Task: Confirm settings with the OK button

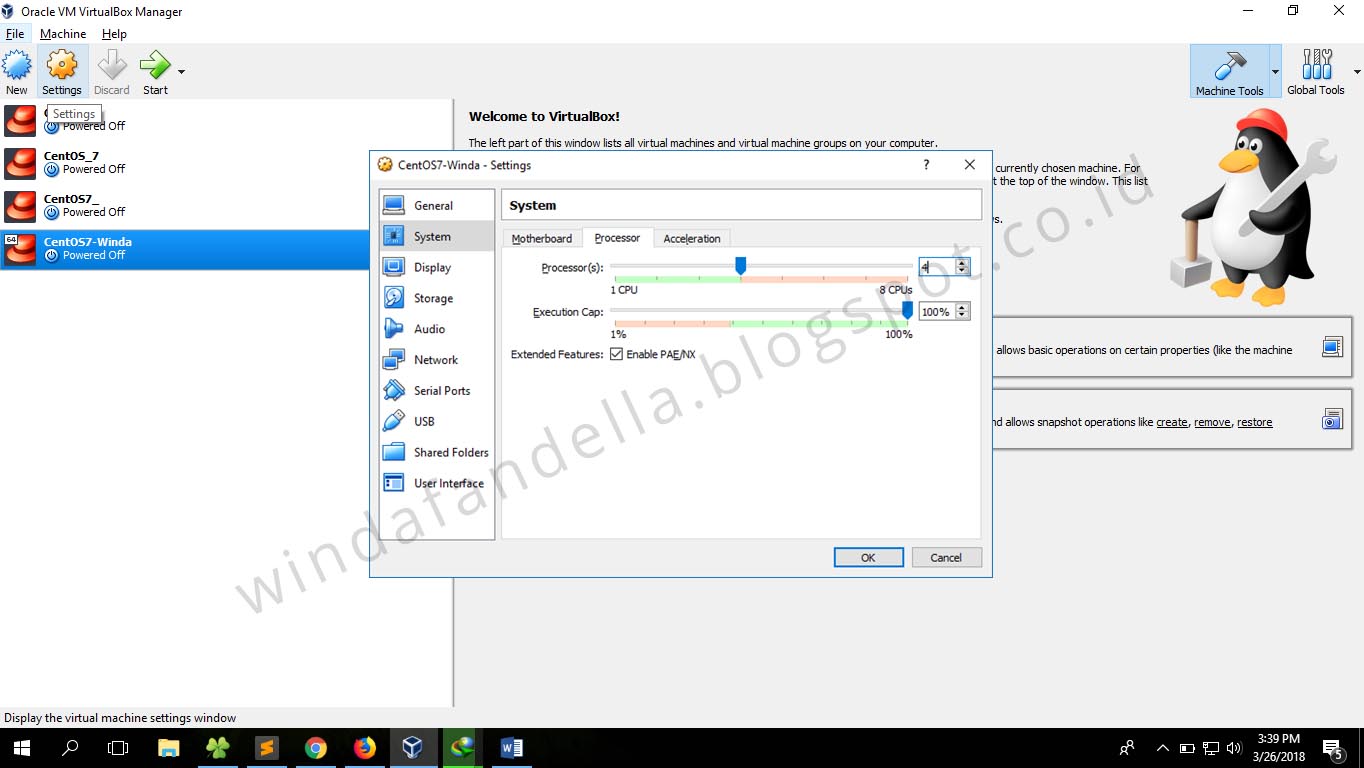Action: (868, 558)
